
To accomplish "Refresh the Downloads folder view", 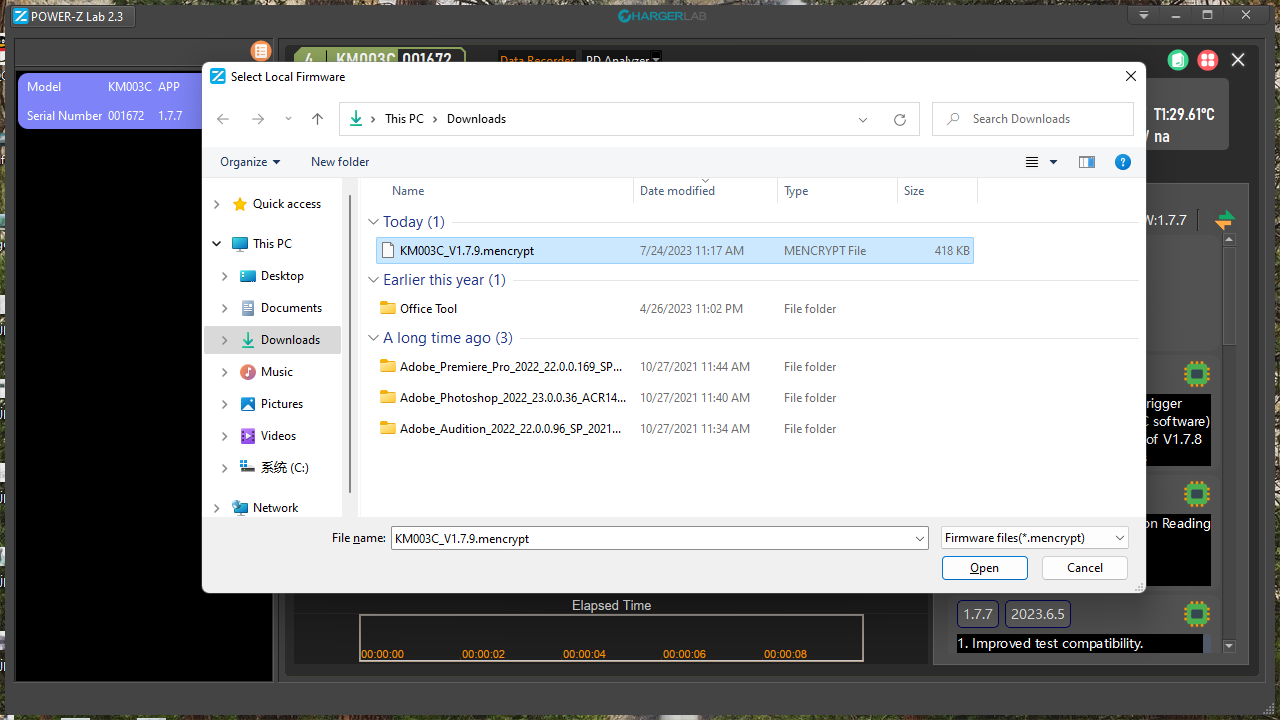I will [x=899, y=118].
